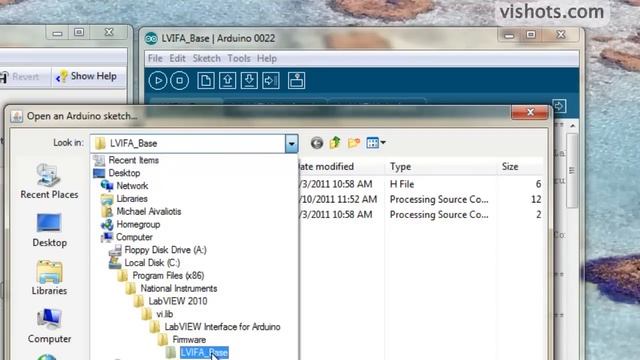Open the Arduino File menu
This screenshot has width=640, height=360.
155,58
